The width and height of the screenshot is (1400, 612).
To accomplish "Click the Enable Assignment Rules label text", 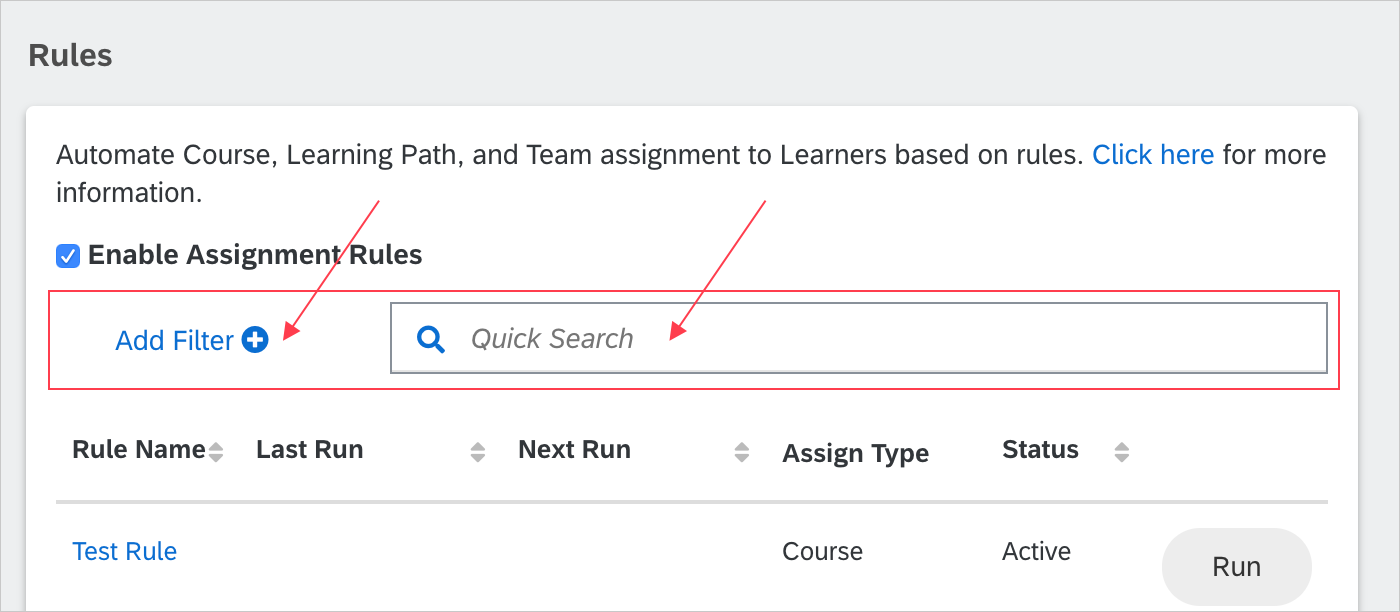I will click(x=255, y=255).
